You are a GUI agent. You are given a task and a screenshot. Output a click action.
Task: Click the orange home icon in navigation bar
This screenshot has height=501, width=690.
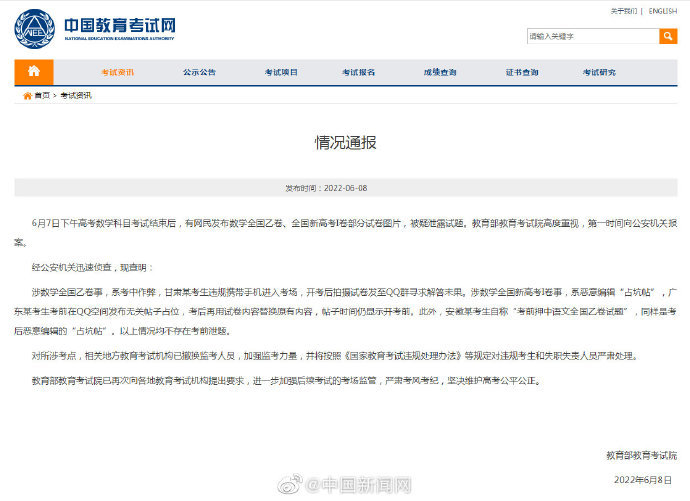[x=34, y=72]
